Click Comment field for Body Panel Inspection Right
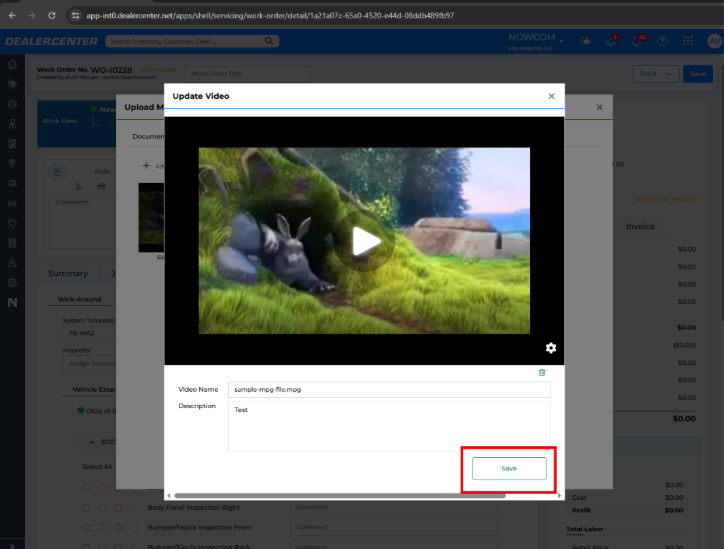This screenshot has height=549, width=724. (394, 507)
